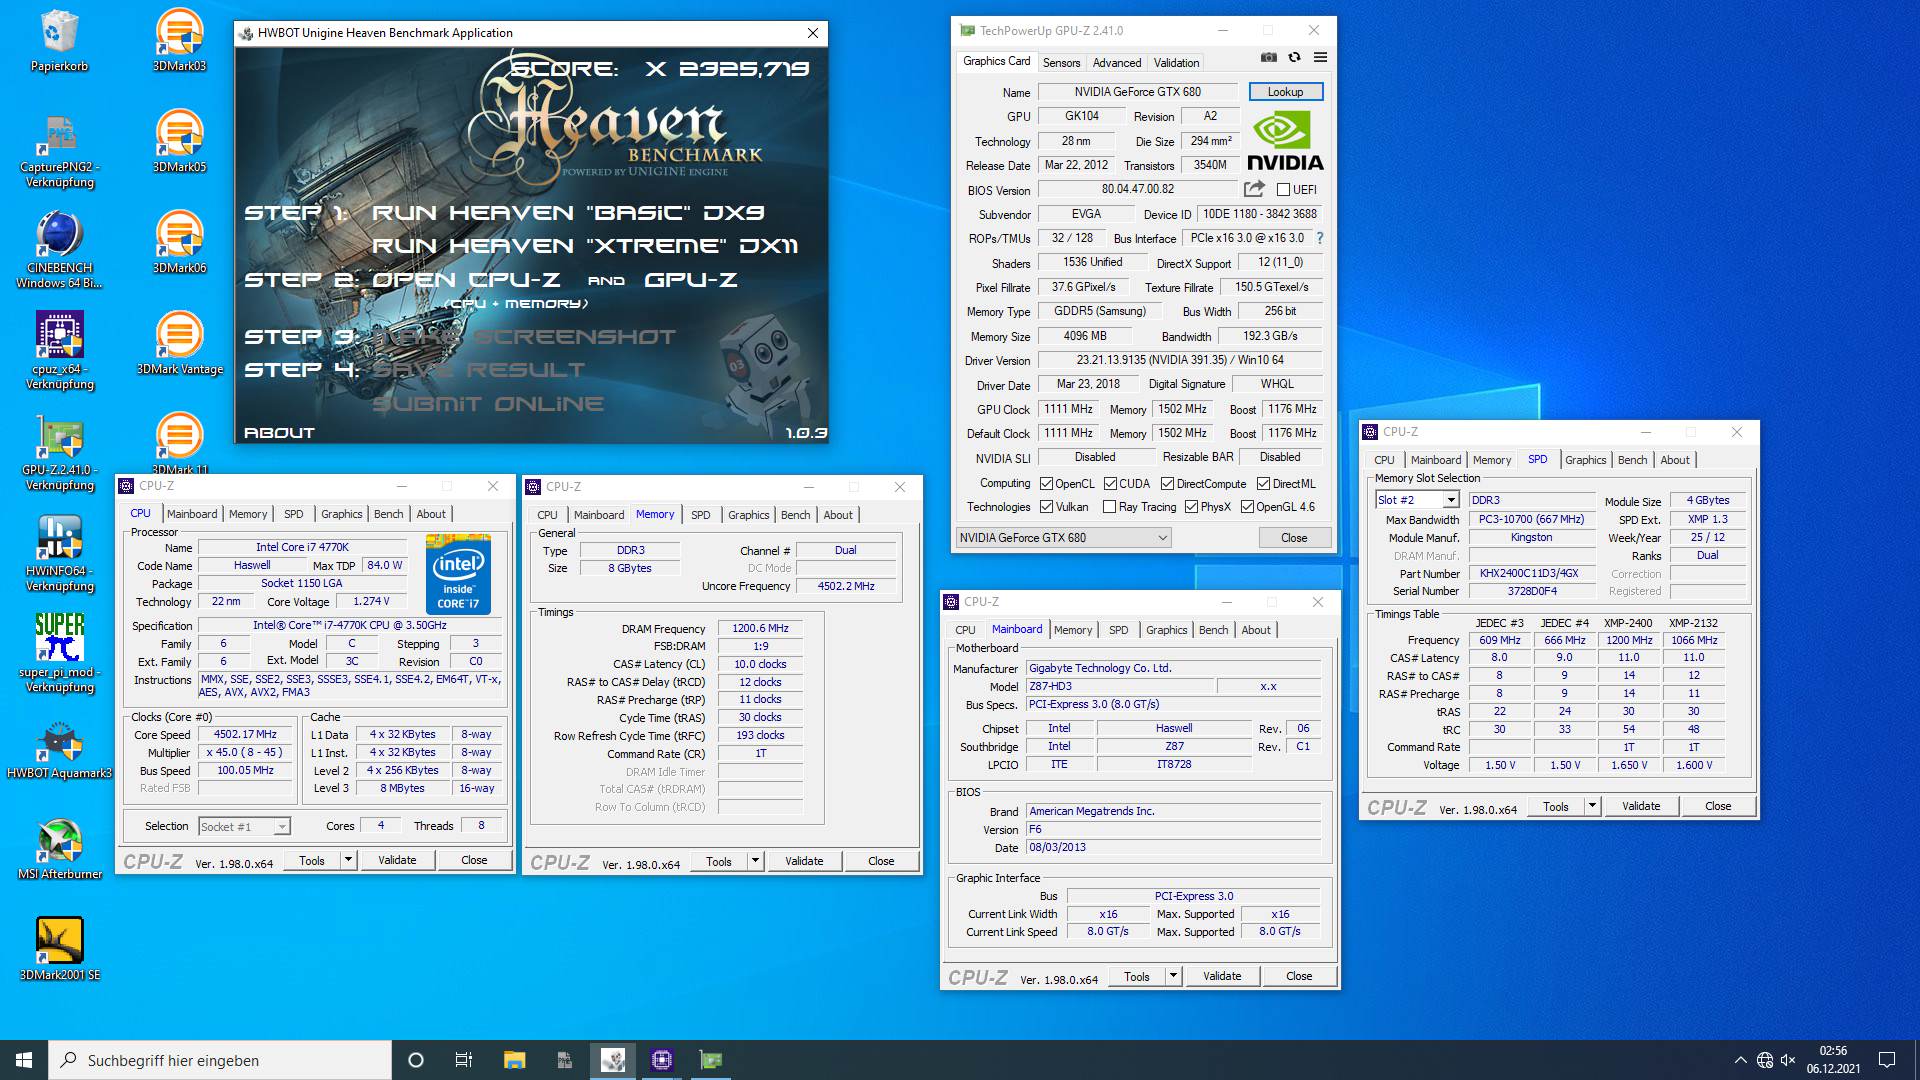Click the Bus Interface question mark icon
The height and width of the screenshot is (1080, 1920).
[1320, 238]
